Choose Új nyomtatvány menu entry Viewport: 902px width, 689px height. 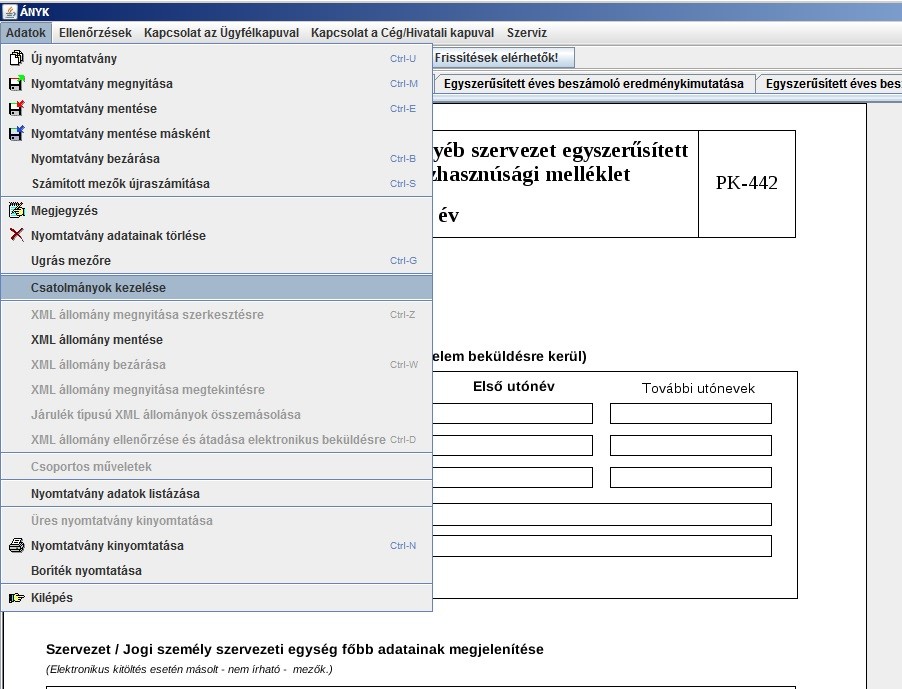[216, 58]
